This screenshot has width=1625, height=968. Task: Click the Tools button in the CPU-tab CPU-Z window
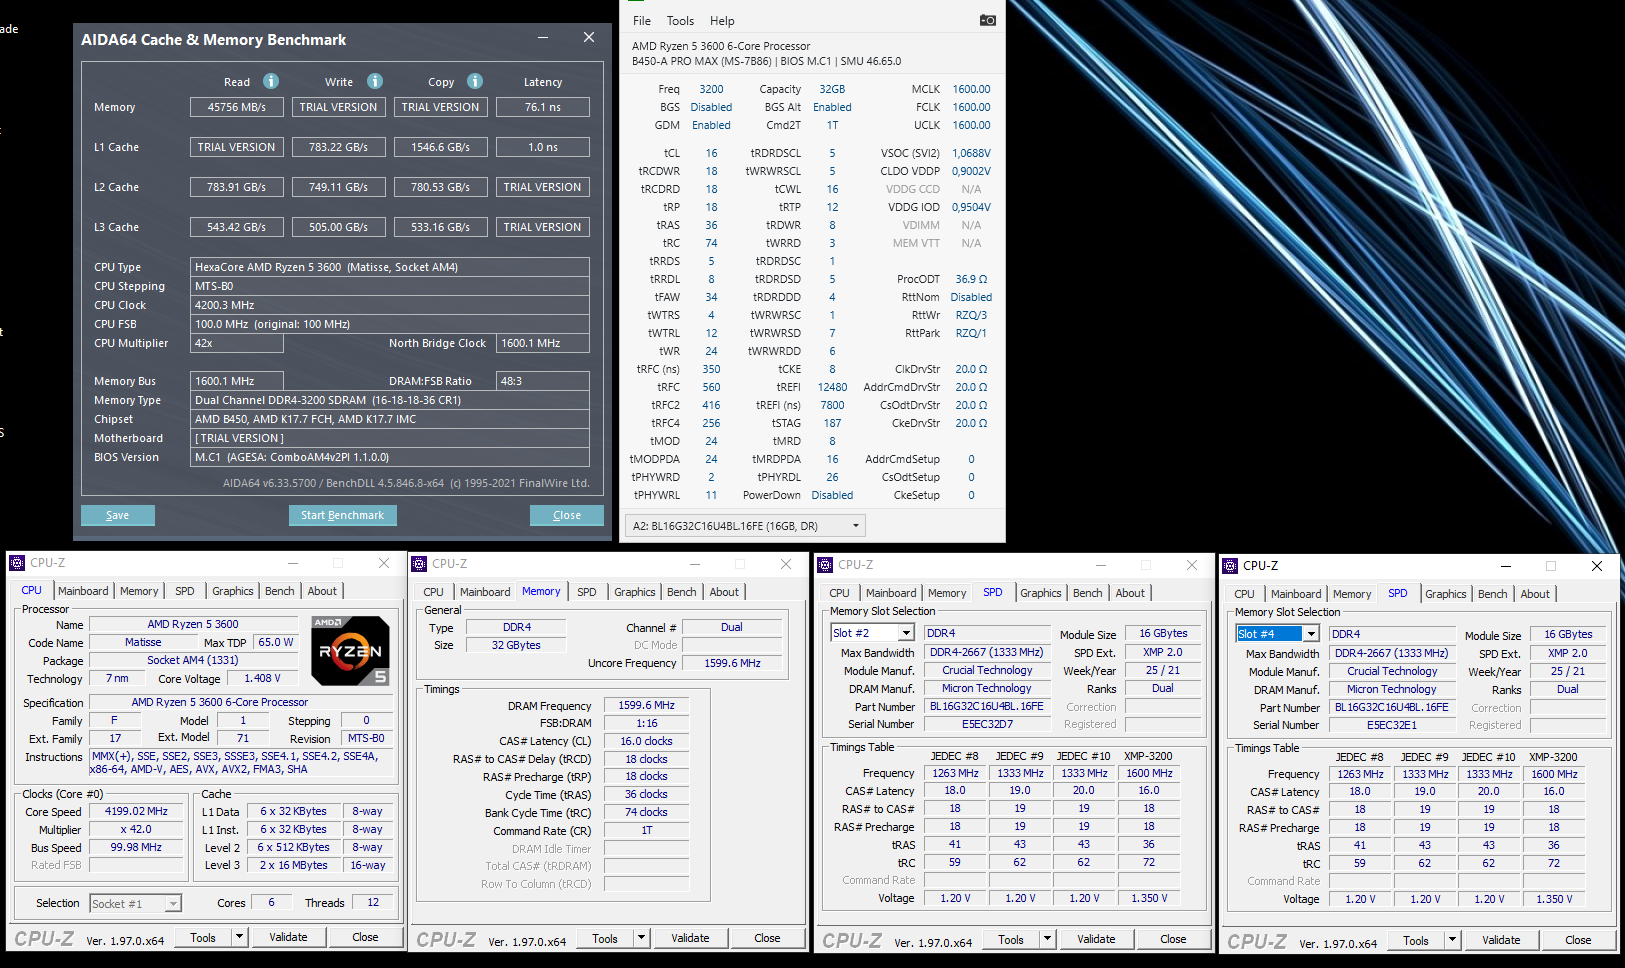[x=203, y=937]
